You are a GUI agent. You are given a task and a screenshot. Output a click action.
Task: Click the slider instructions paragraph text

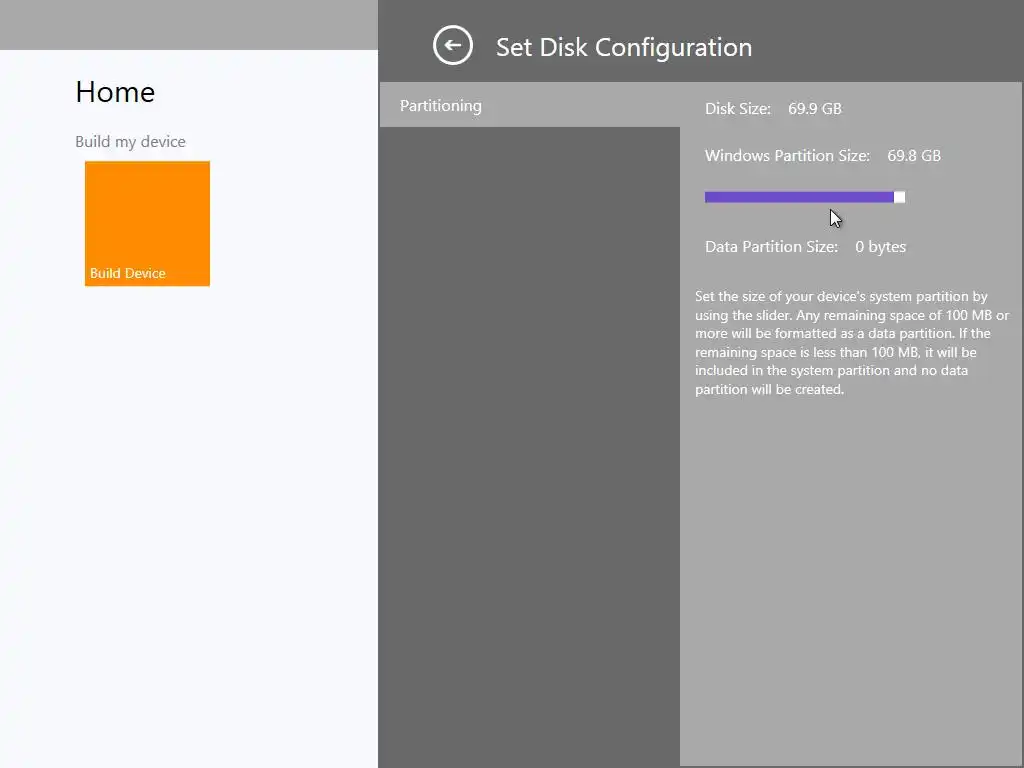pos(851,343)
